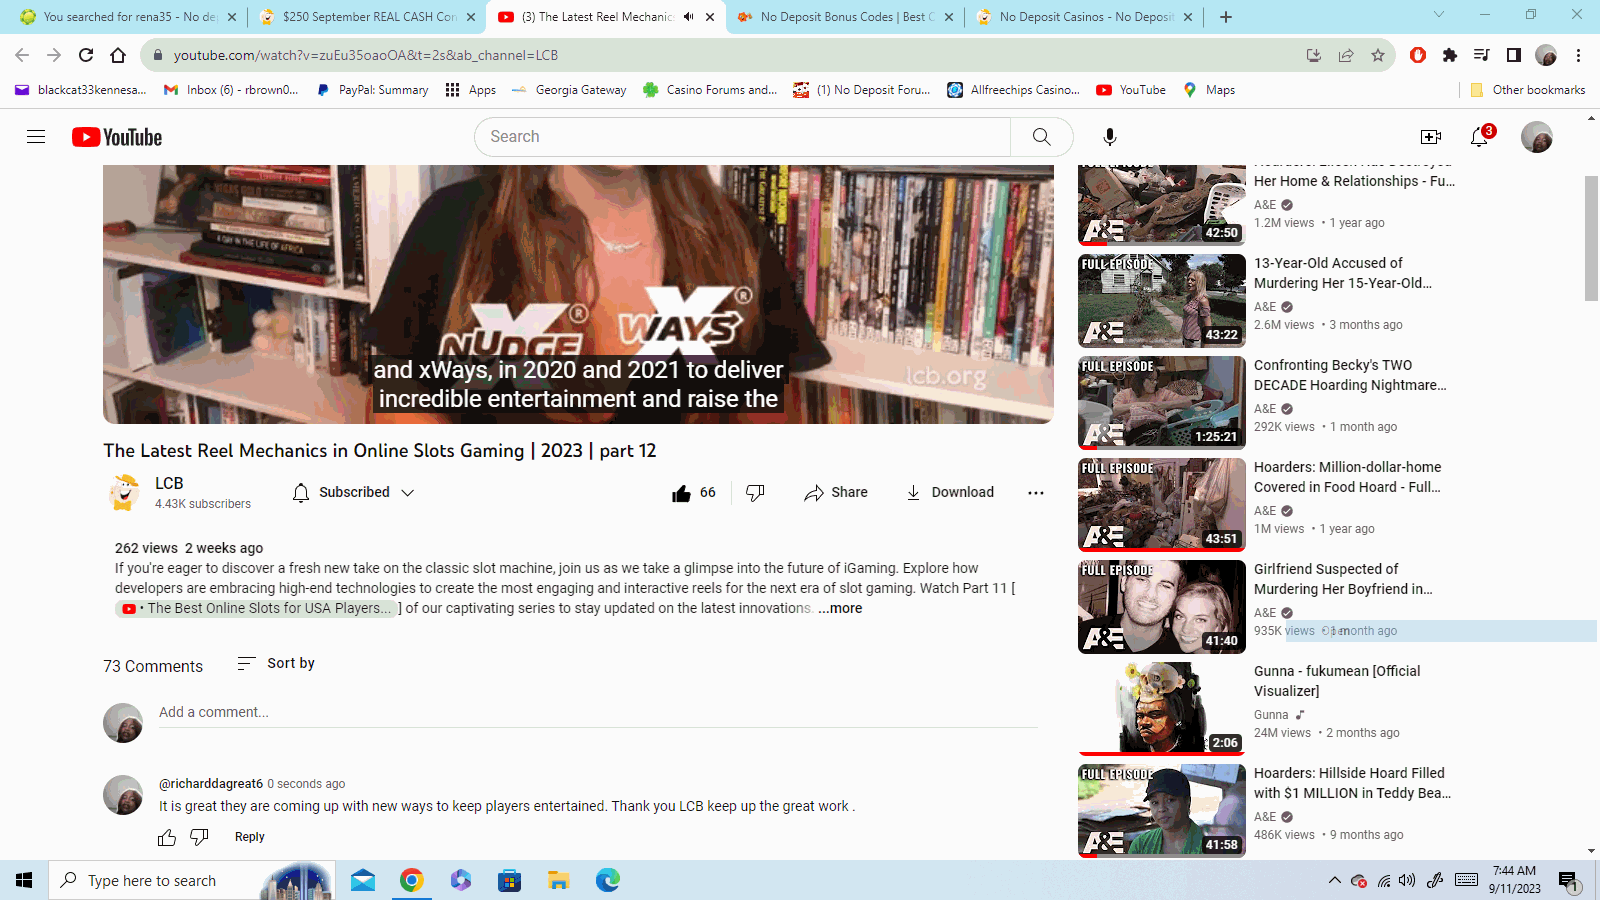Dislike richarddagreat6's comment

tap(200, 838)
